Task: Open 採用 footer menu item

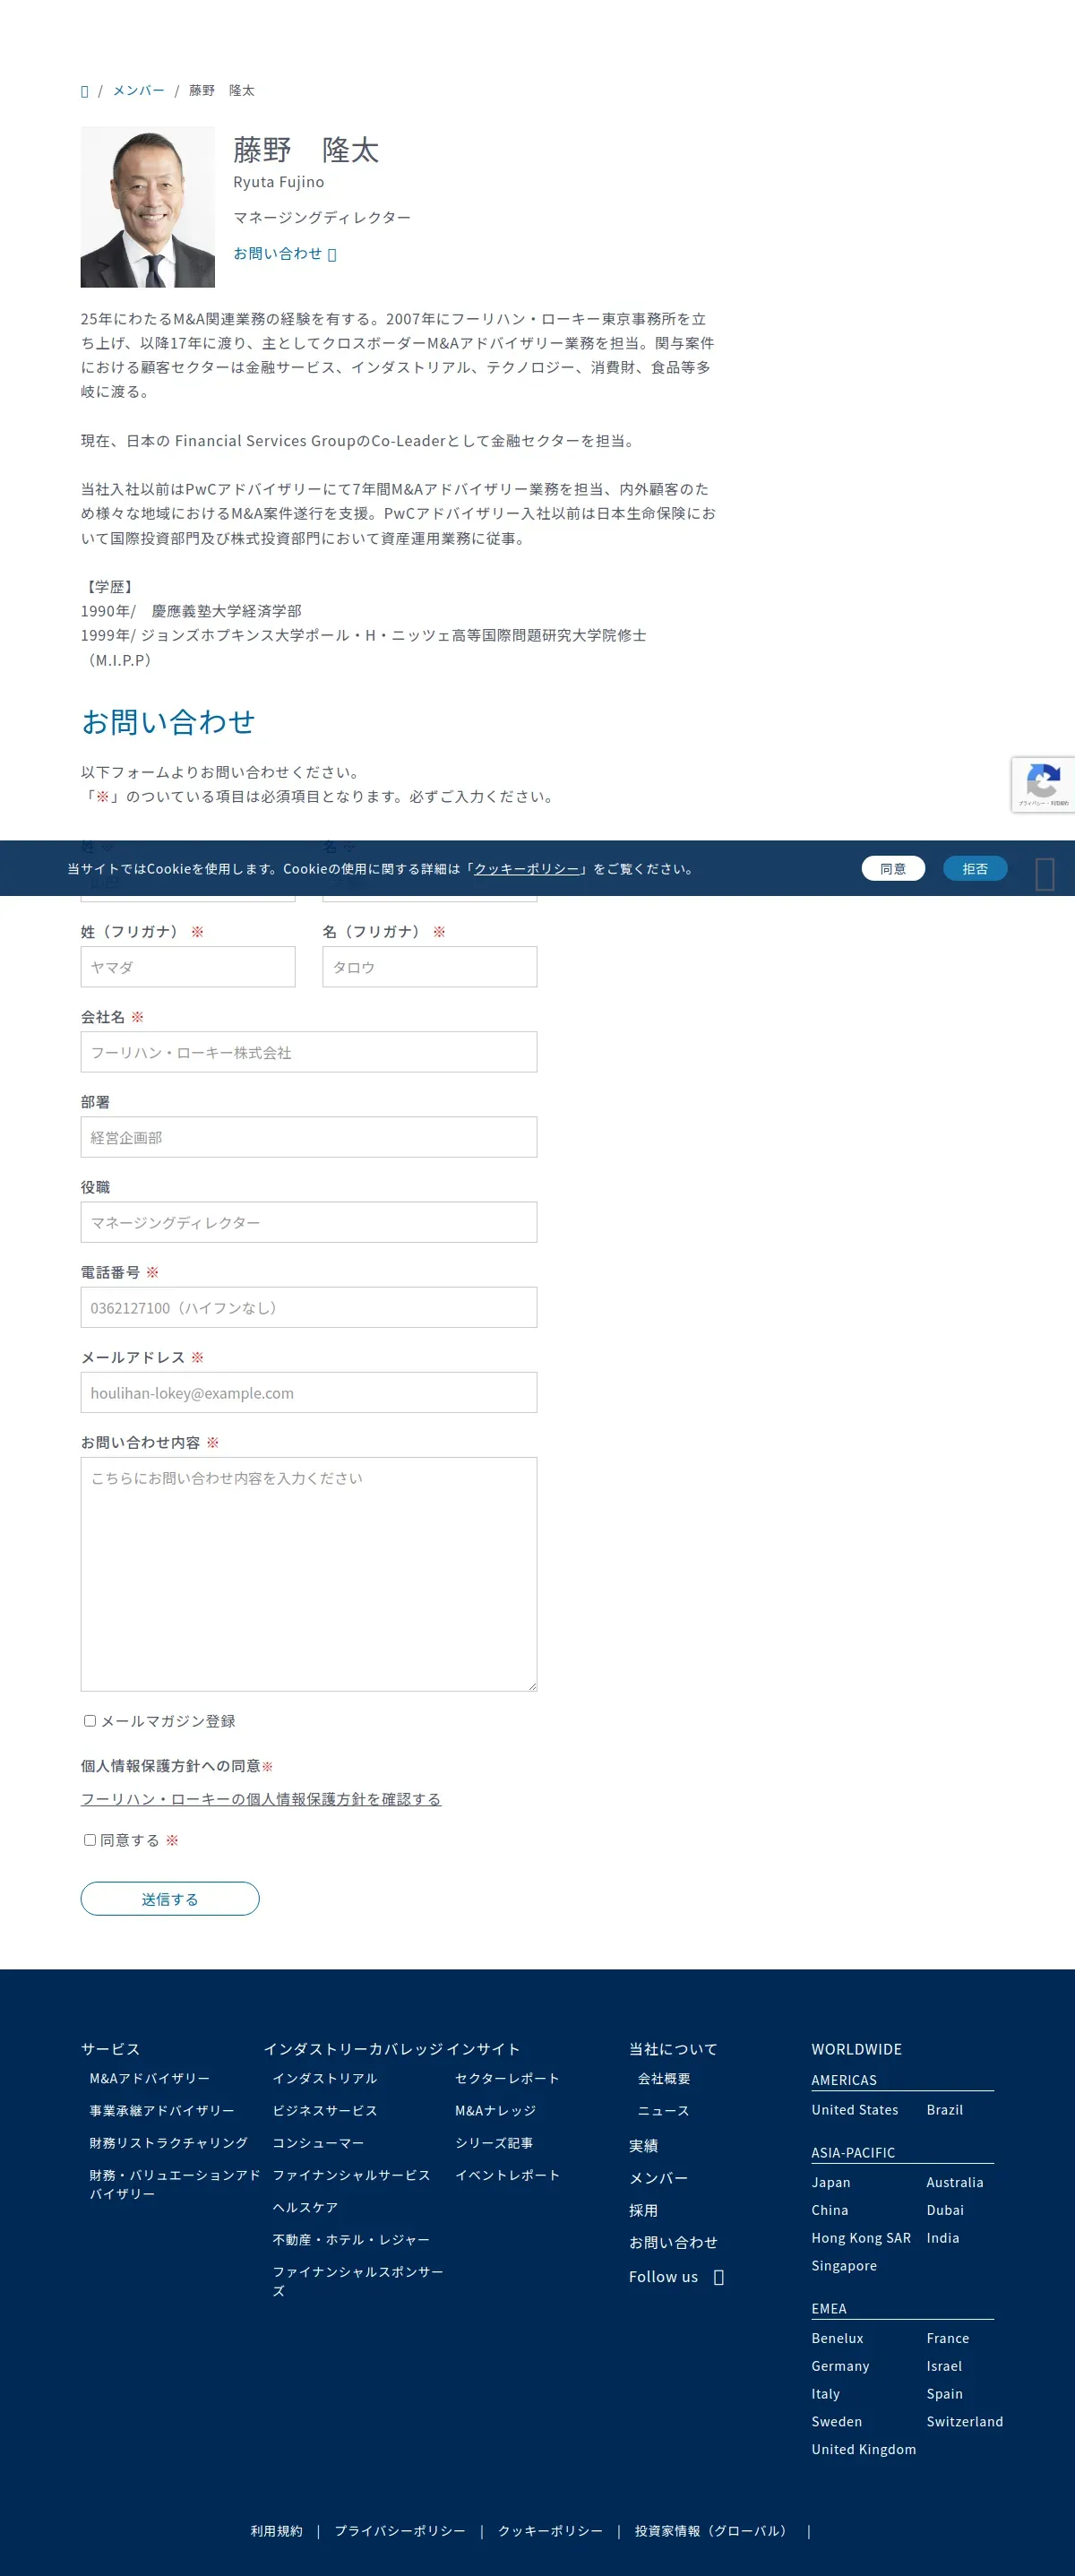Action: tap(643, 2210)
